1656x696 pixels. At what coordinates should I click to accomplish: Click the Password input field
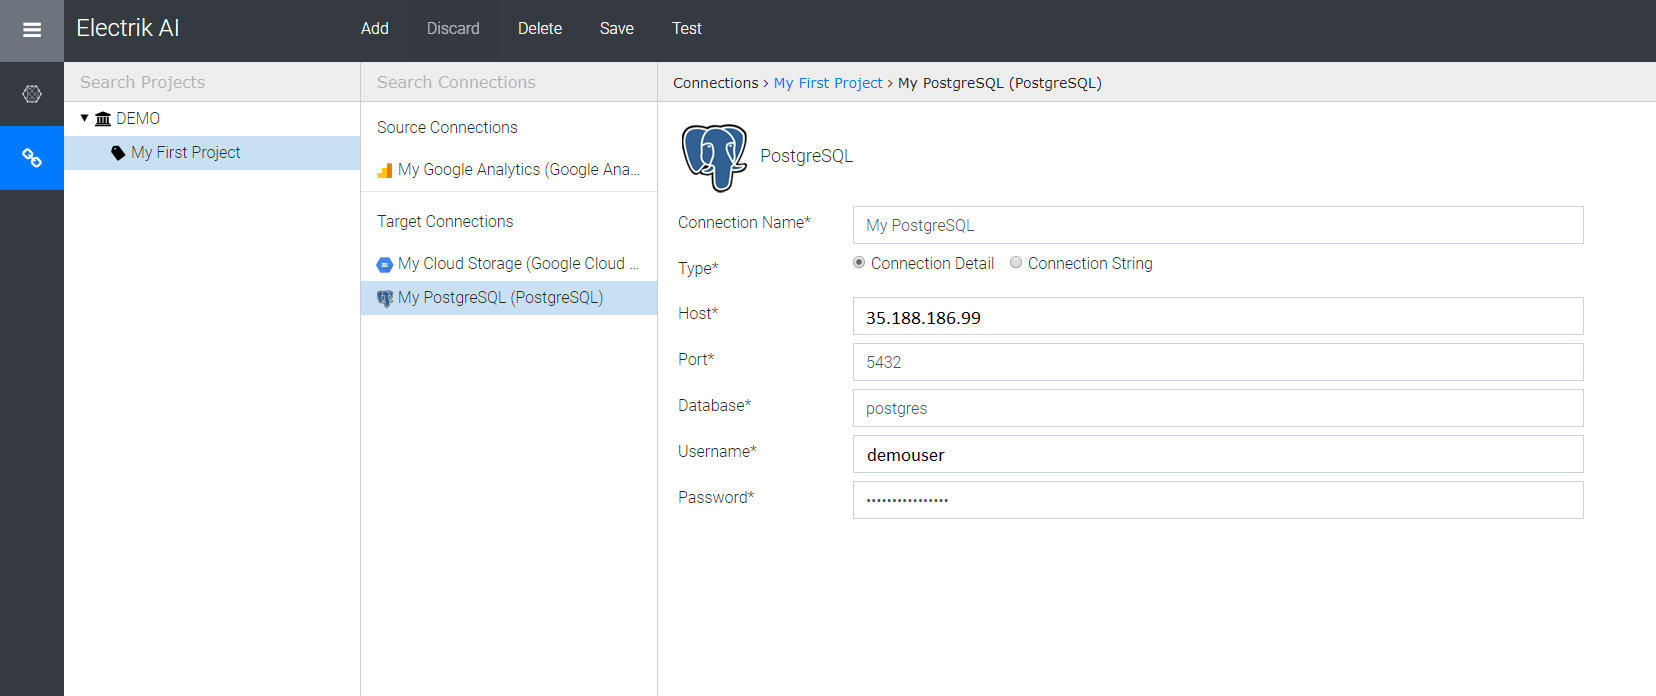(x=1217, y=500)
